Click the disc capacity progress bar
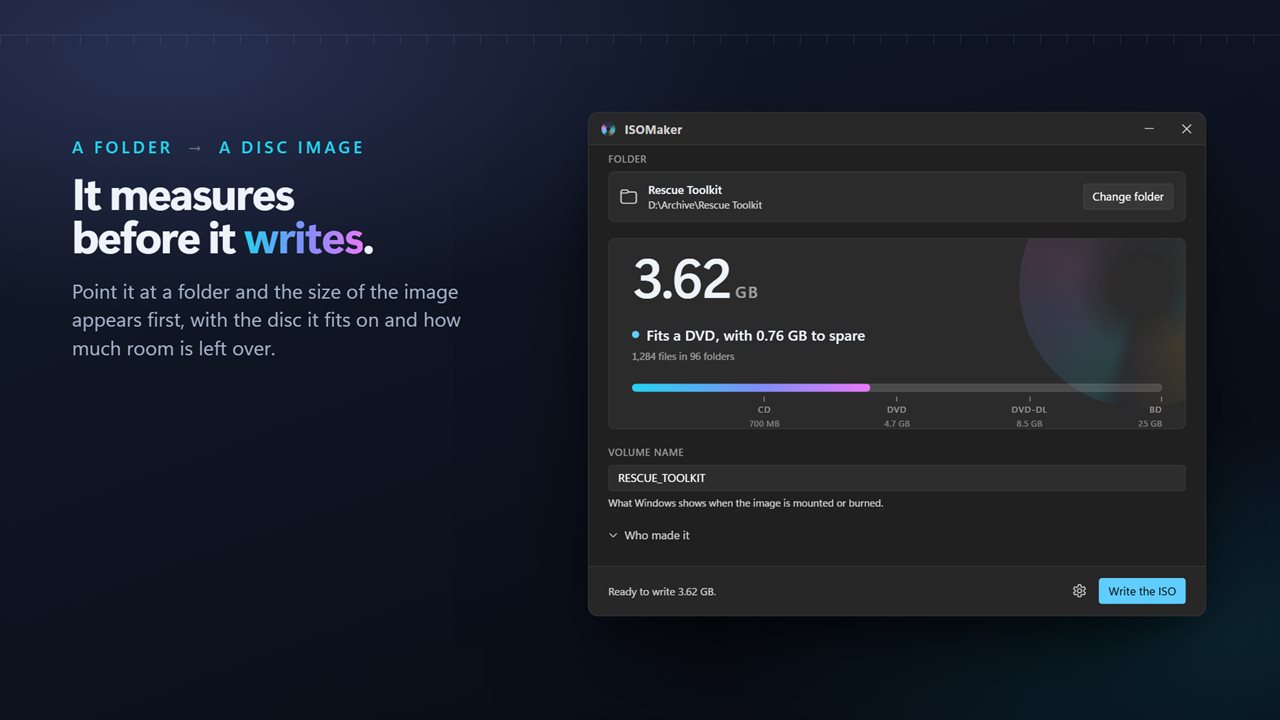 [897, 388]
